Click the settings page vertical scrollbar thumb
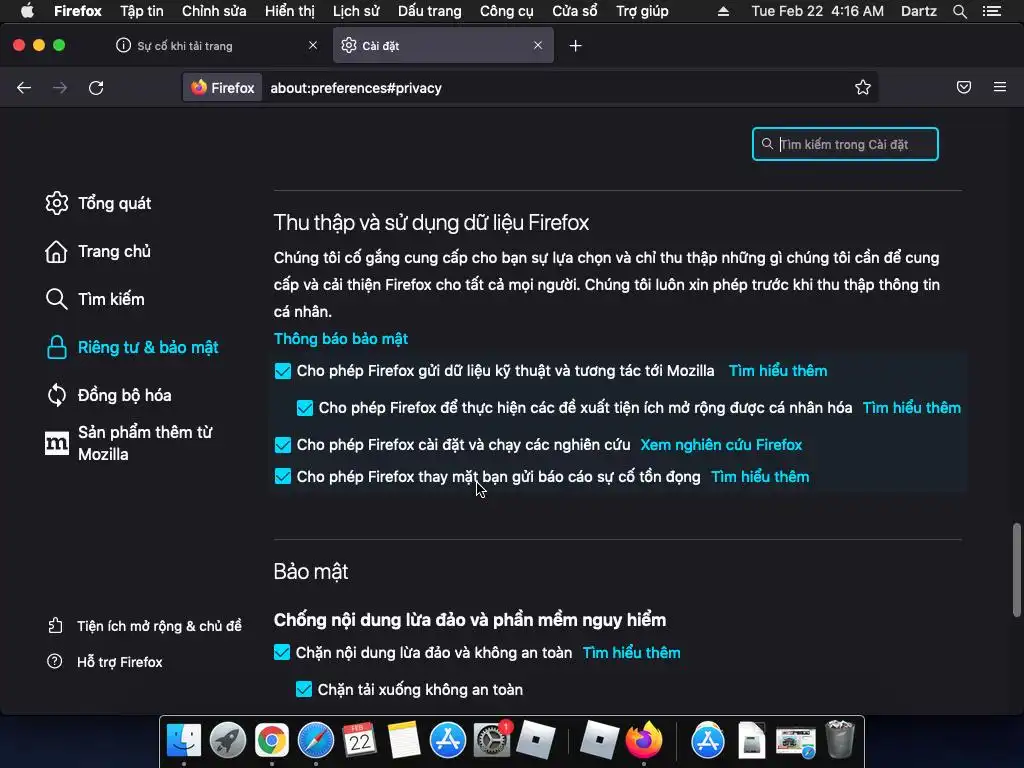The image size is (1024, 768). click(1016, 569)
